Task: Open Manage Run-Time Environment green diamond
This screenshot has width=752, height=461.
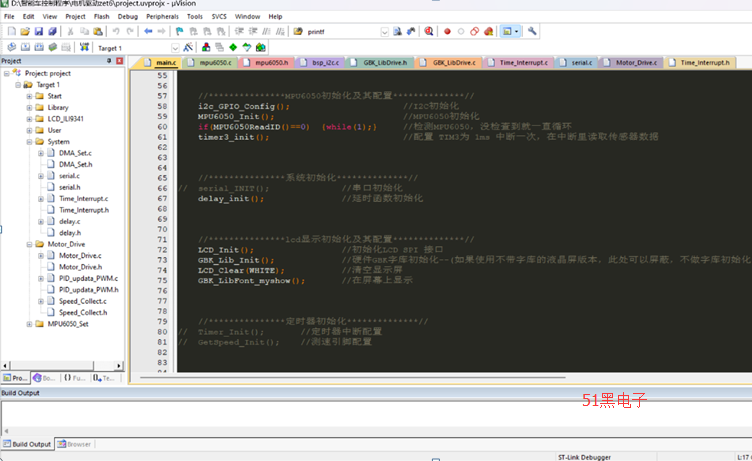Action: tap(233, 47)
